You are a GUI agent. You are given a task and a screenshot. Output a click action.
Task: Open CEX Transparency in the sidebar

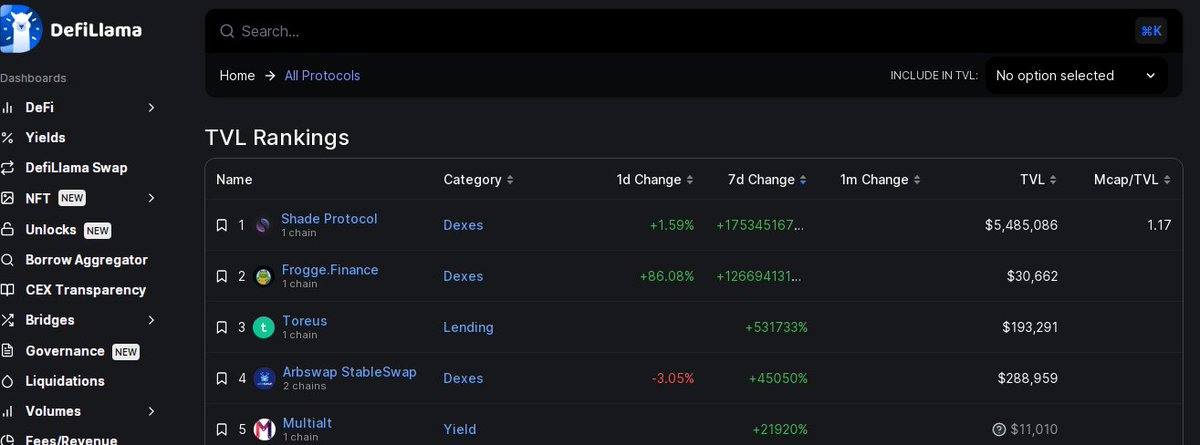[85, 290]
